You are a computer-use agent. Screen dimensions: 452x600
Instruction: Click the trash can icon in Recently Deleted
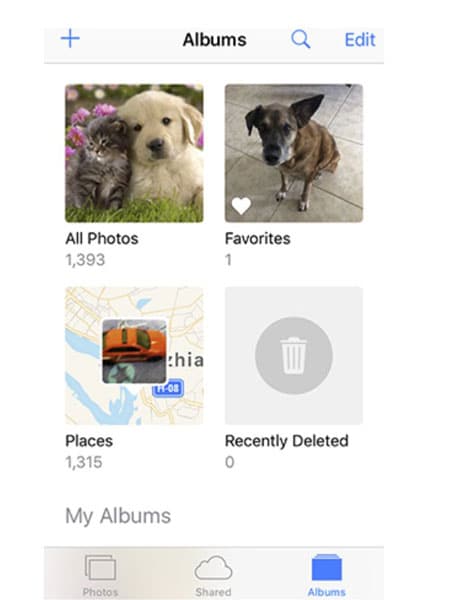click(x=294, y=355)
